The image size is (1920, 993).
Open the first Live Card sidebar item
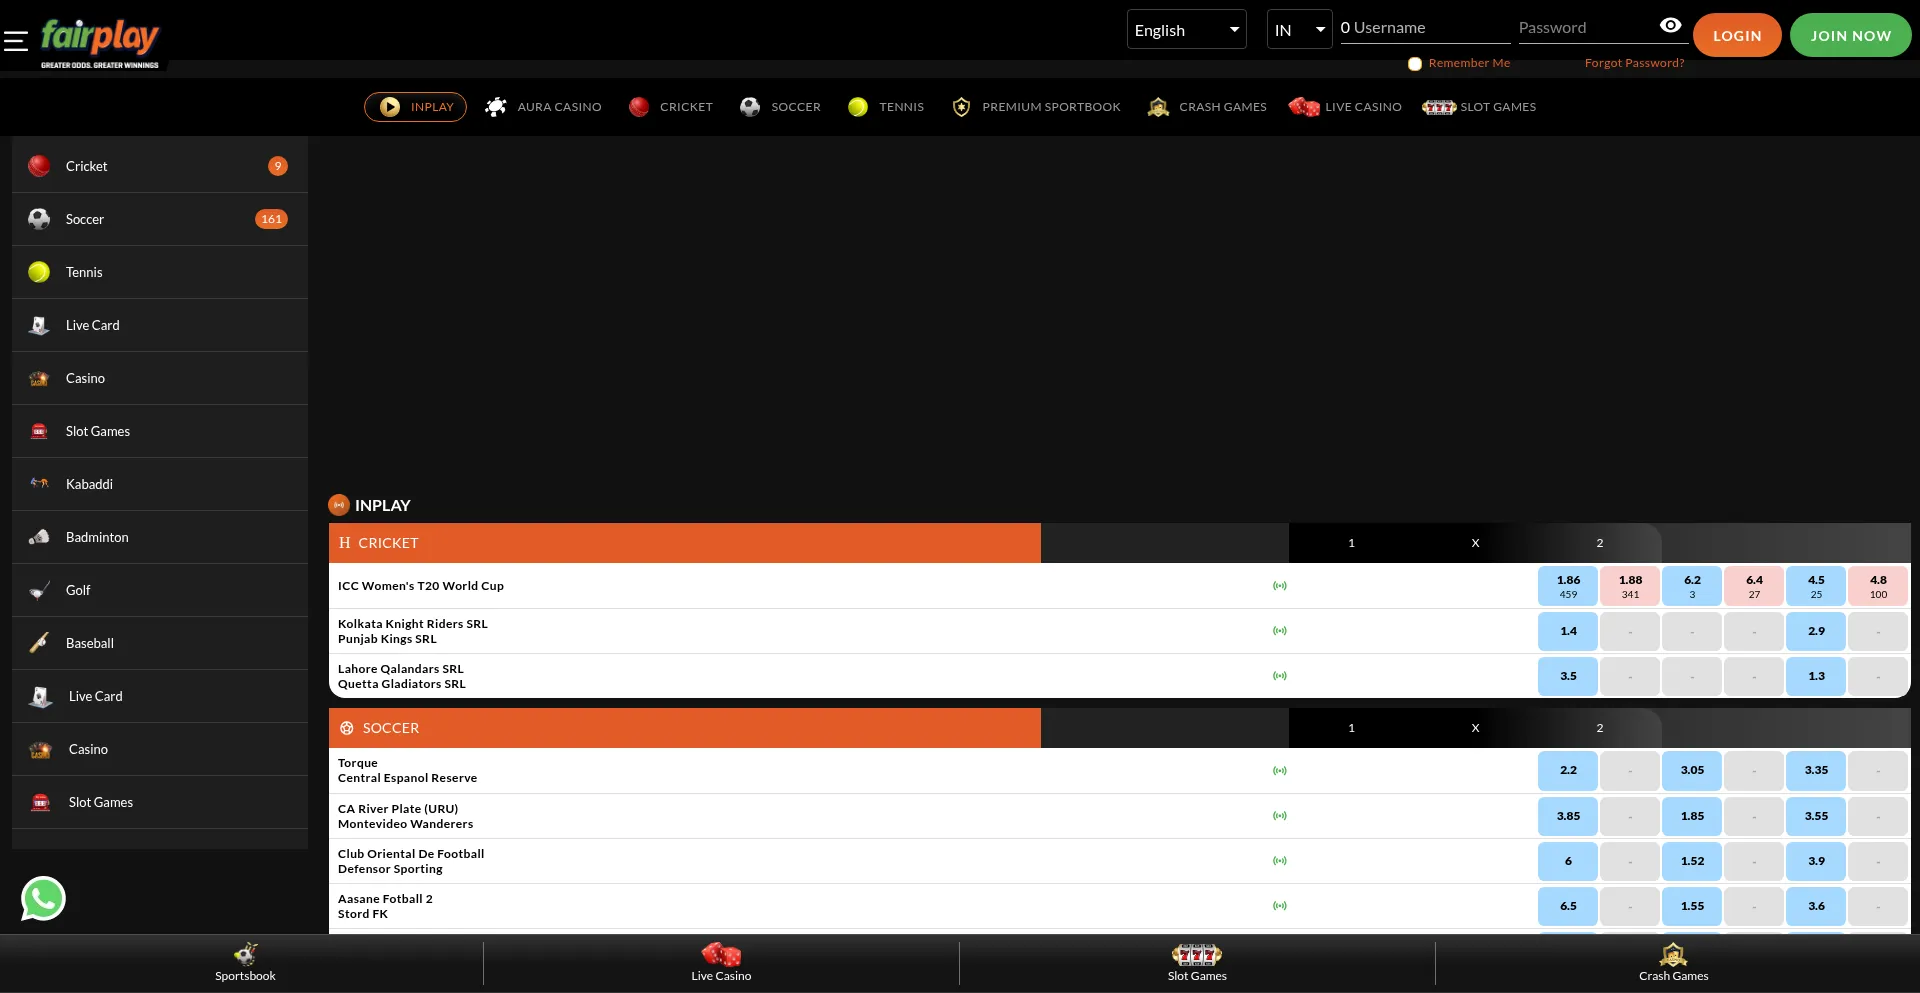coord(160,325)
